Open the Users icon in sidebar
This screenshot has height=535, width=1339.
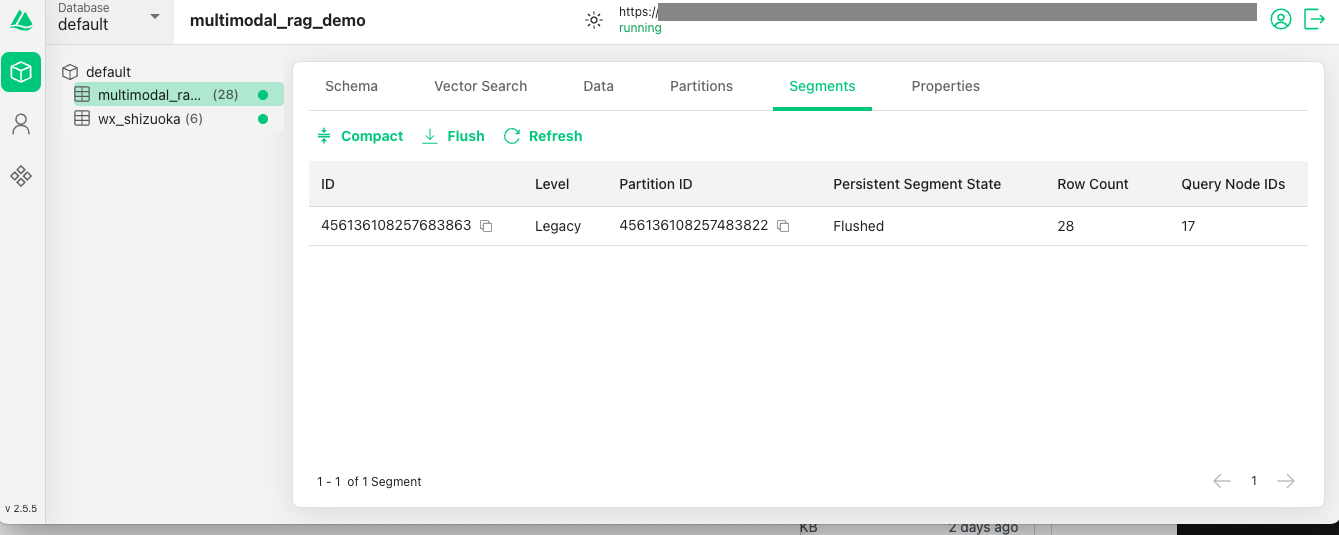coord(21,124)
